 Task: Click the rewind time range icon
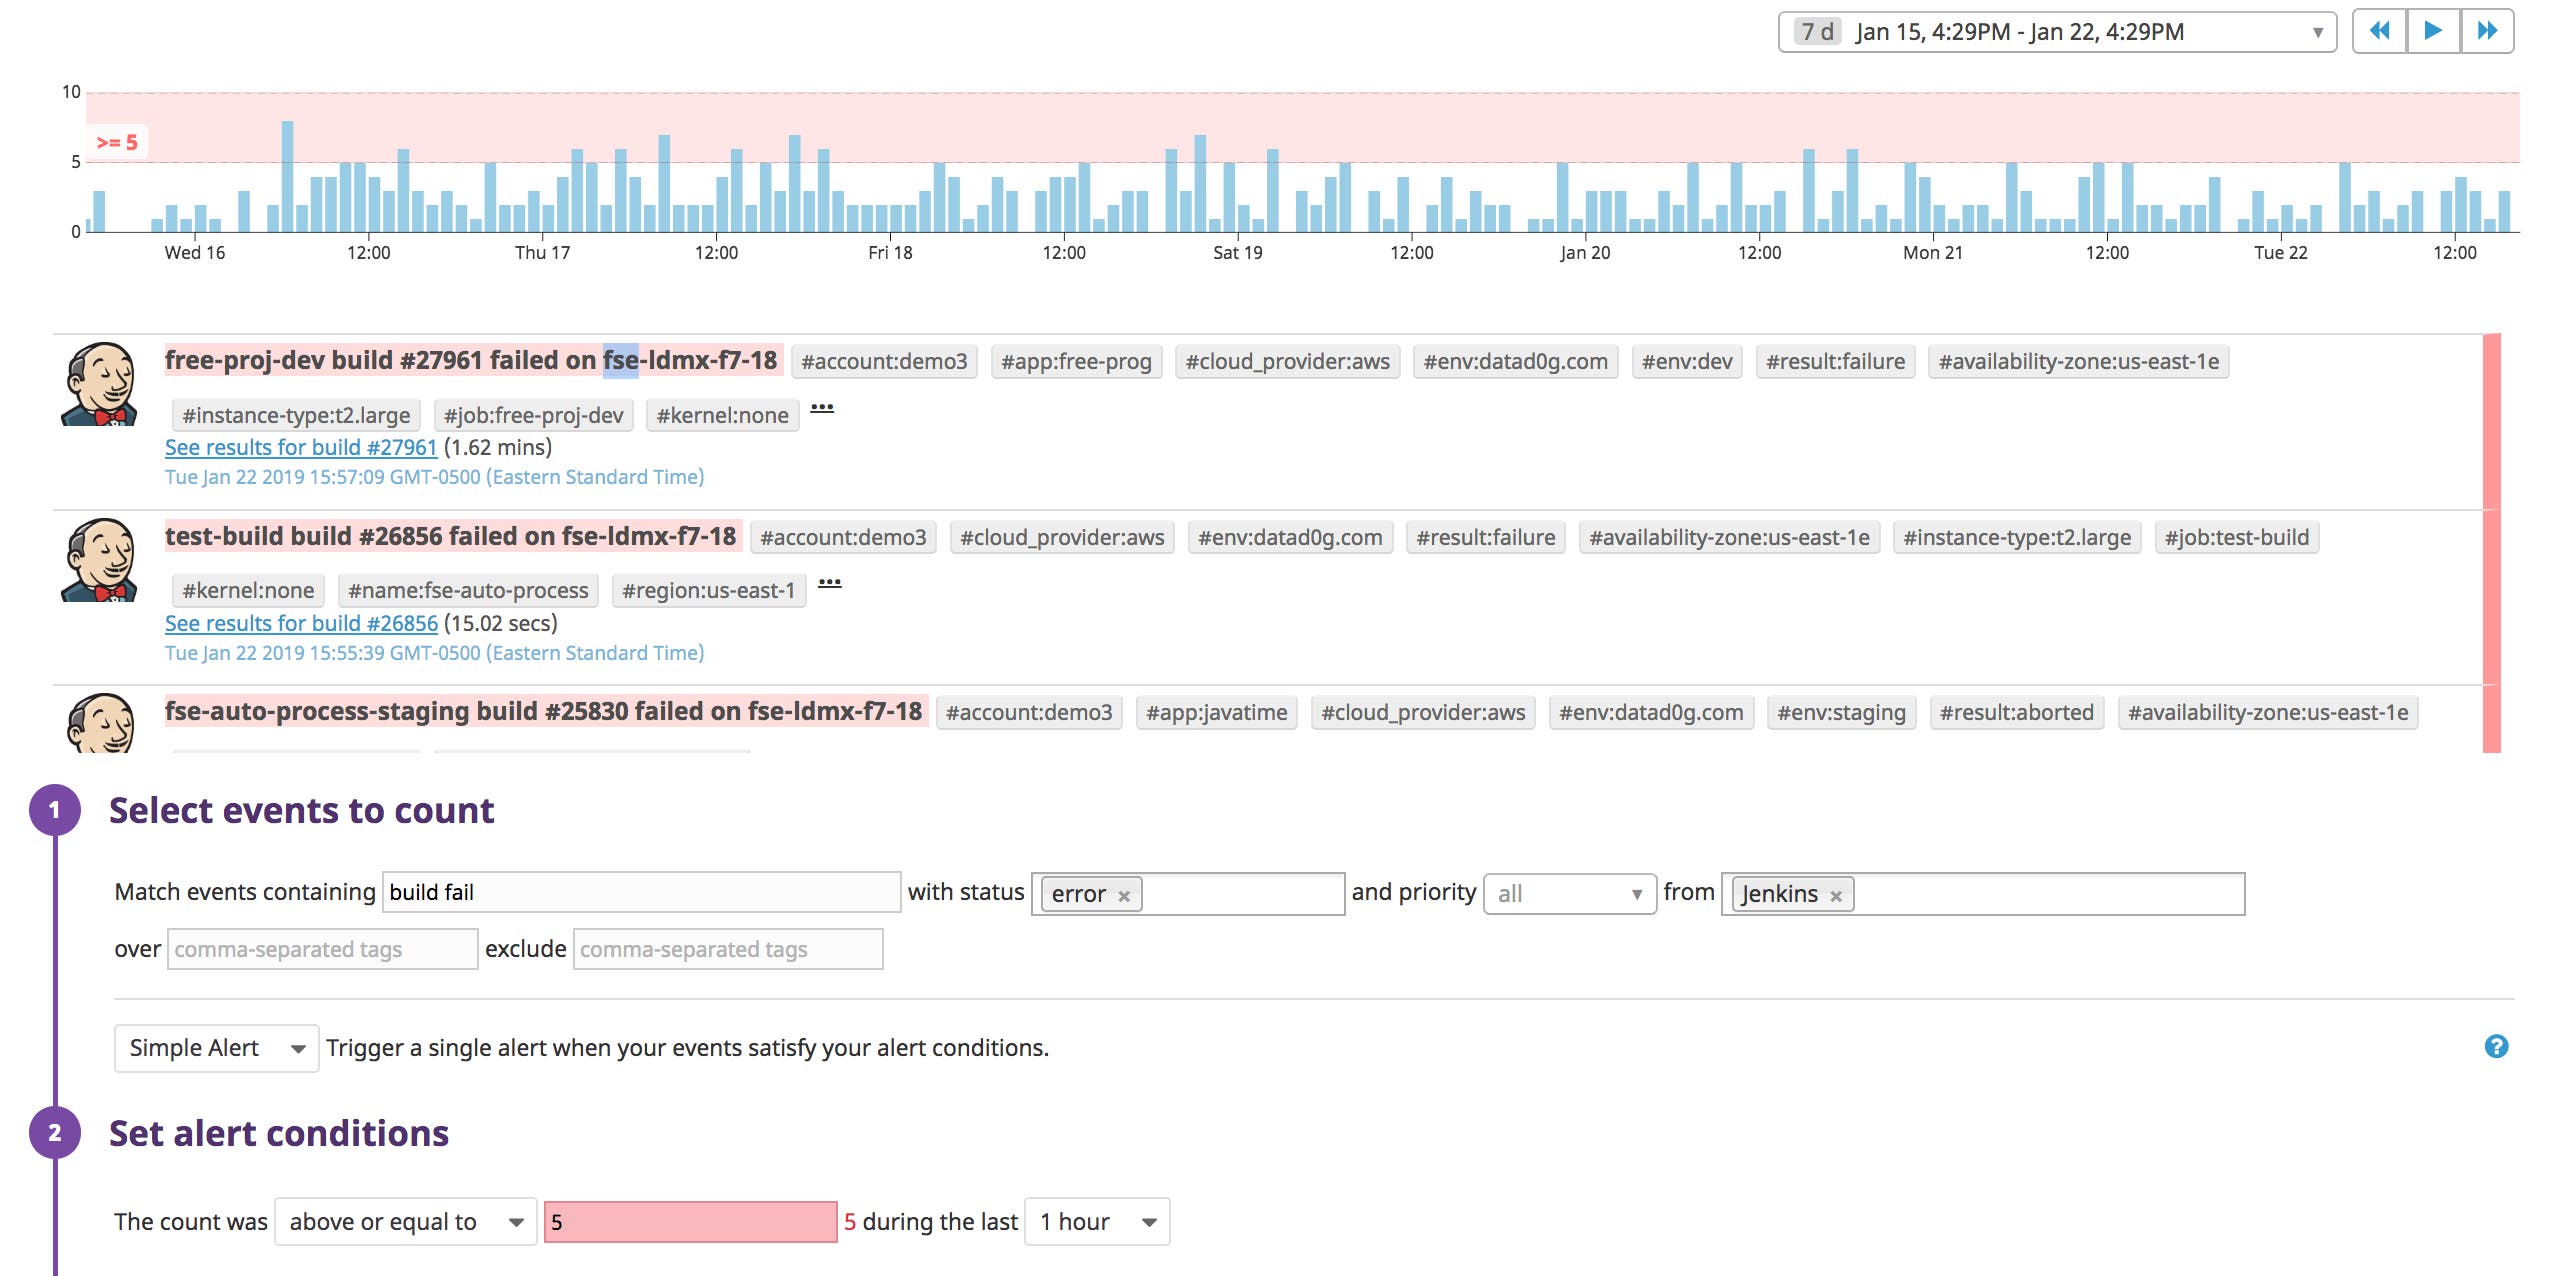[x=2379, y=31]
